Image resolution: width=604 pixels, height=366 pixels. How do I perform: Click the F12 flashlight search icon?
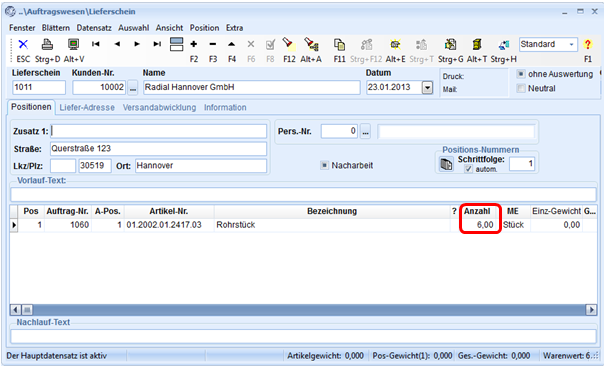click(289, 45)
